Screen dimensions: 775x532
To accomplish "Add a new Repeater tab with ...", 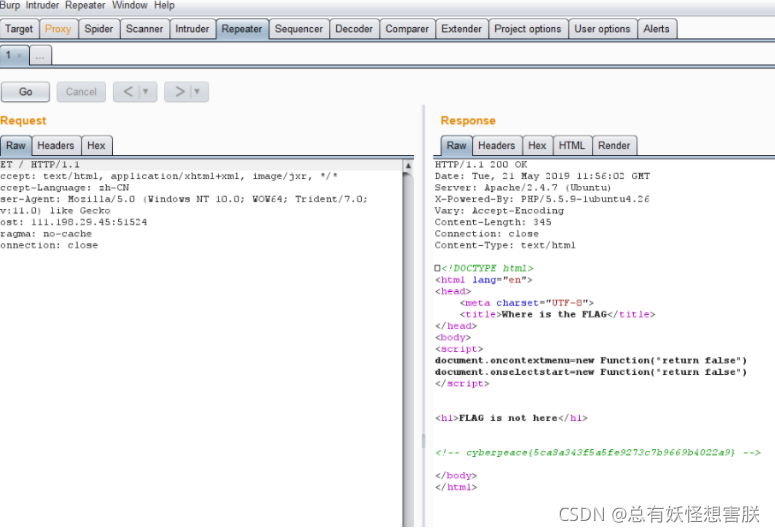I will pyautogui.click(x=40, y=56).
